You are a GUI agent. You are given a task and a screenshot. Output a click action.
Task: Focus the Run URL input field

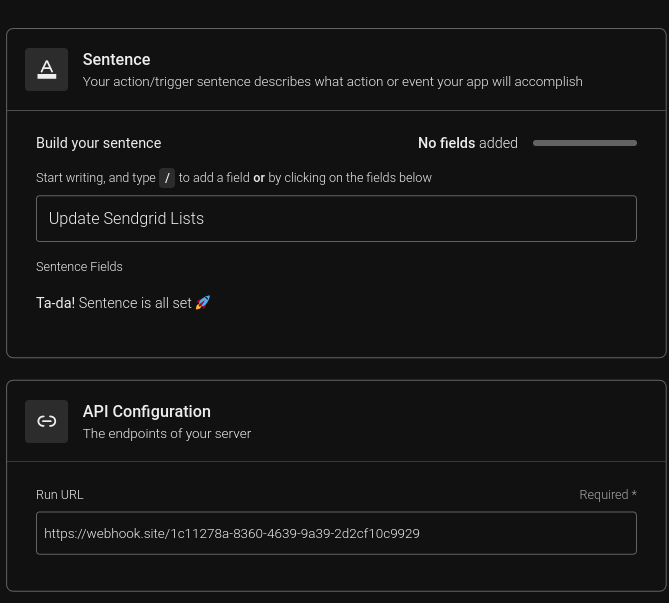click(336, 533)
